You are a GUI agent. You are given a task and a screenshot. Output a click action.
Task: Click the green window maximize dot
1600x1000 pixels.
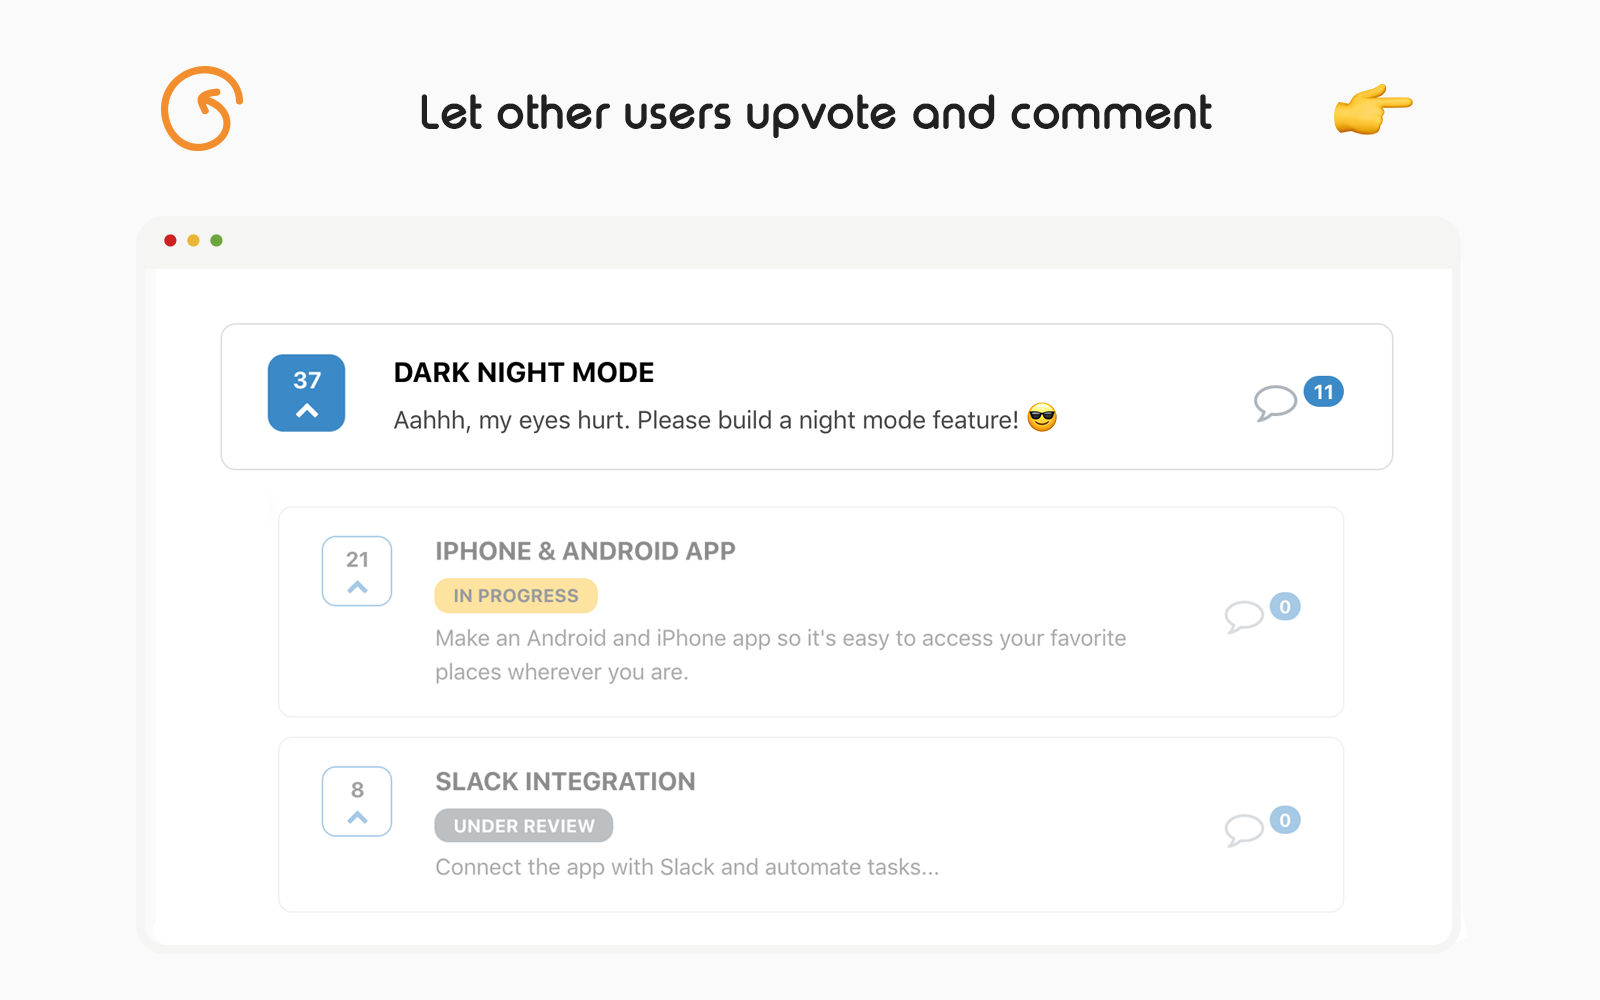216,240
